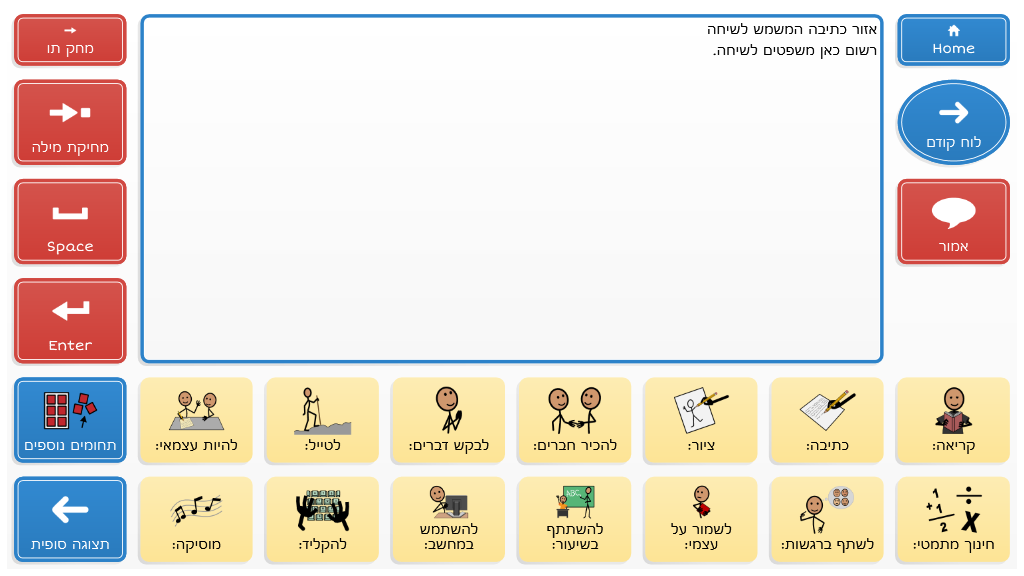Screen dimensions: 1024x576
Task: Select the music tile (מוסיקה)
Action: [x=196, y=518]
